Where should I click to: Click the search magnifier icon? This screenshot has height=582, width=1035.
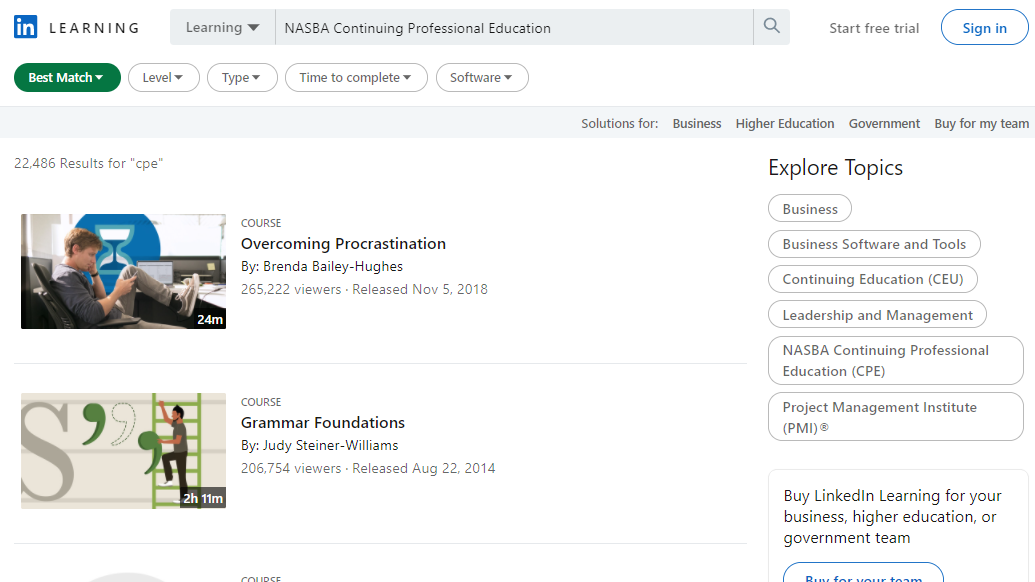click(771, 26)
